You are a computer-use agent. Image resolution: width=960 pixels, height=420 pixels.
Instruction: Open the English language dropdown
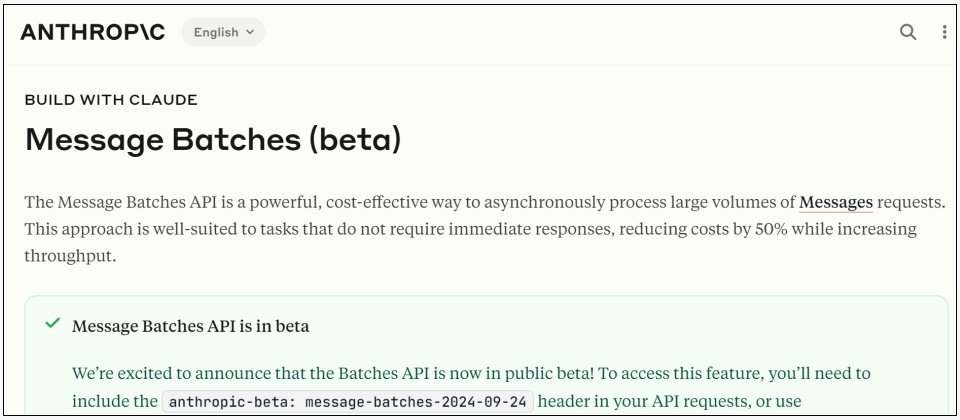(x=223, y=32)
